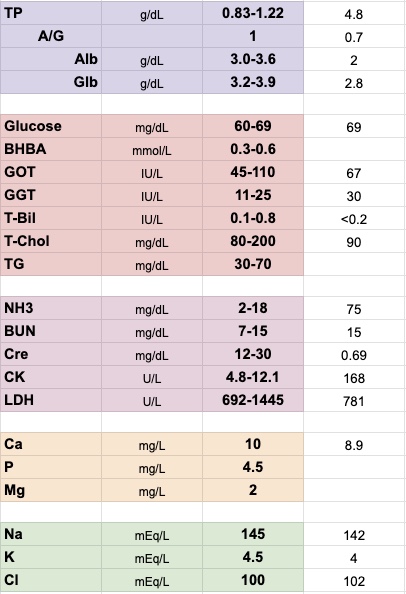406x594 pixels.
Task: Select the Cl label cell
Action: [51, 580]
